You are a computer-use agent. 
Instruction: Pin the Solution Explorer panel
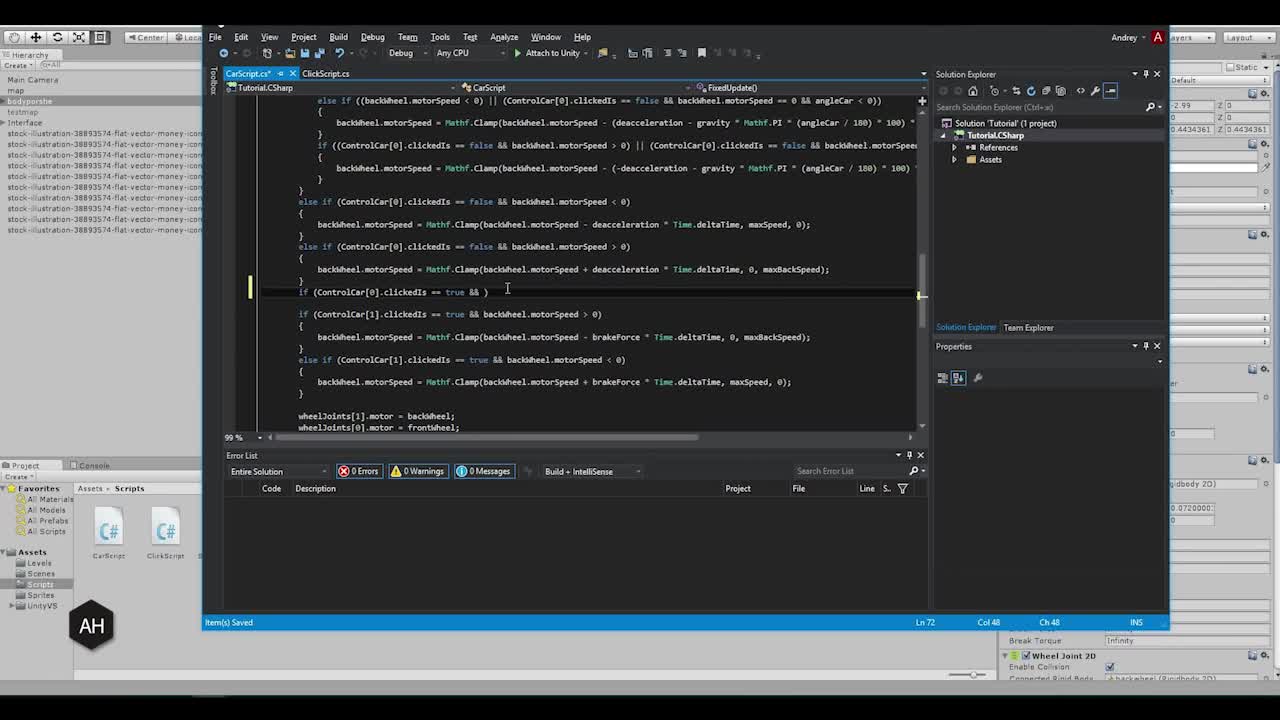1146,74
